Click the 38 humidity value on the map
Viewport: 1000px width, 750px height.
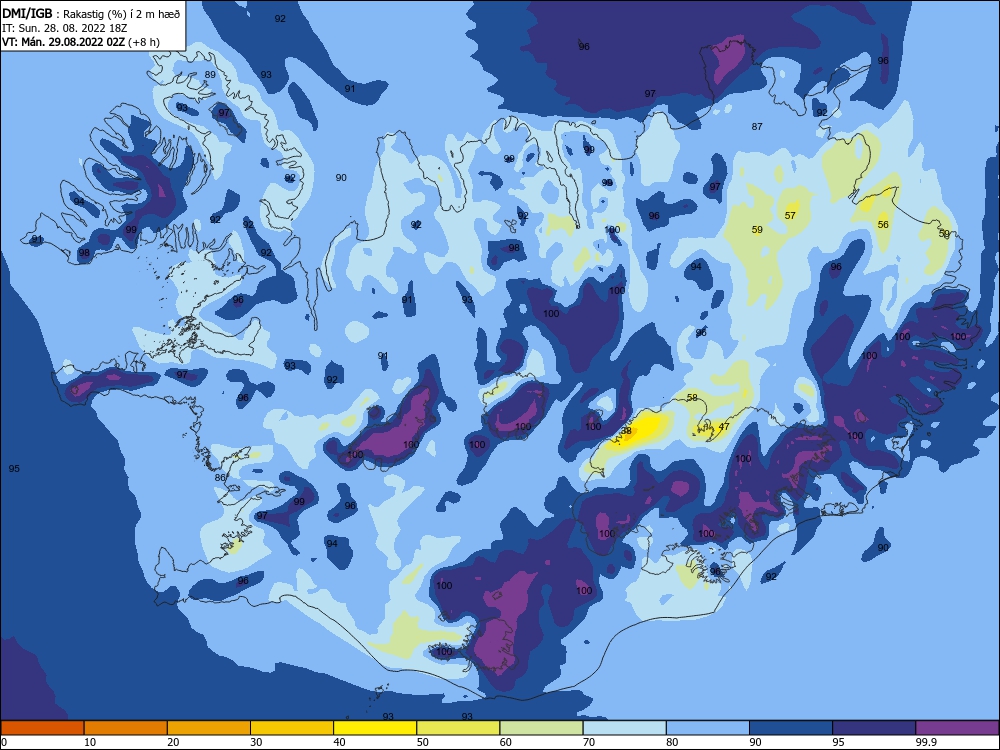(626, 431)
